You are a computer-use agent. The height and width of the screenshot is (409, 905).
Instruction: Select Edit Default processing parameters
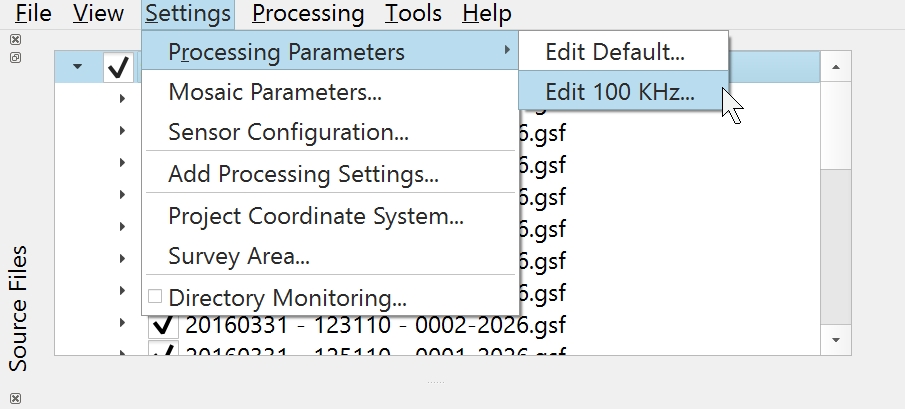tap(615, 52)
